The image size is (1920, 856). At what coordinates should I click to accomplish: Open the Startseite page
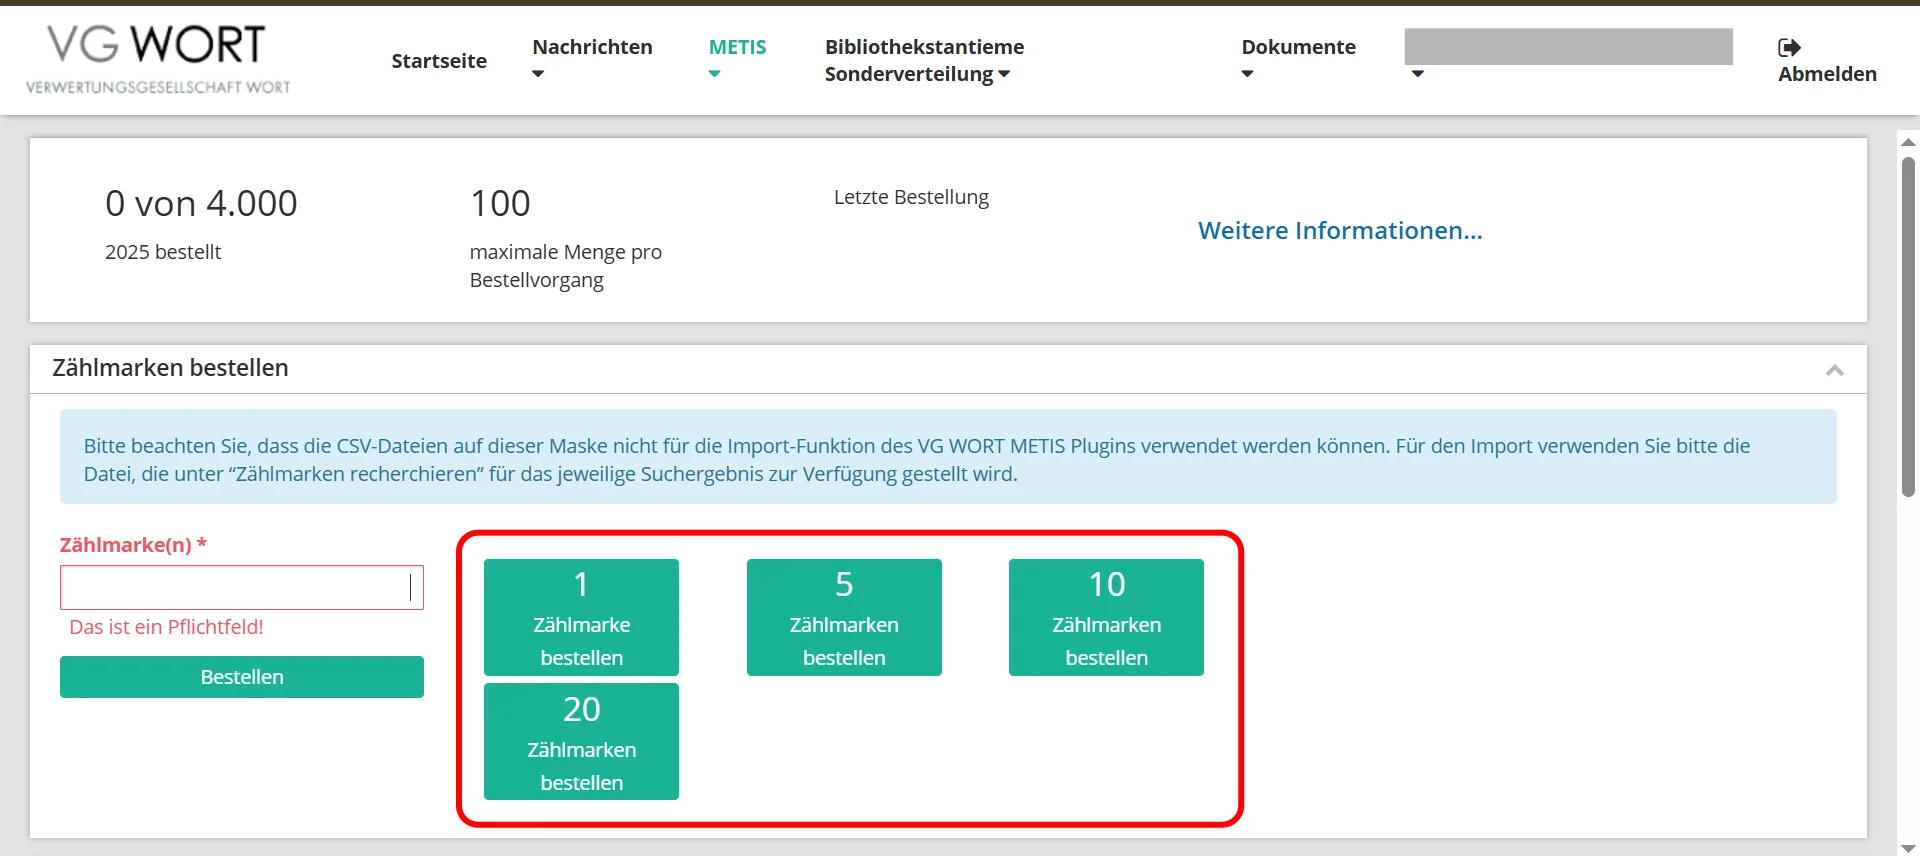(x=439, y=60)
